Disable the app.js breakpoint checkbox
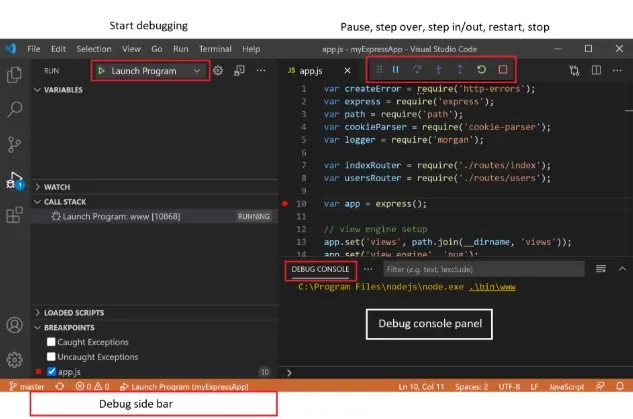The height and width of the screenshot is (419, 633). point(51,371)
